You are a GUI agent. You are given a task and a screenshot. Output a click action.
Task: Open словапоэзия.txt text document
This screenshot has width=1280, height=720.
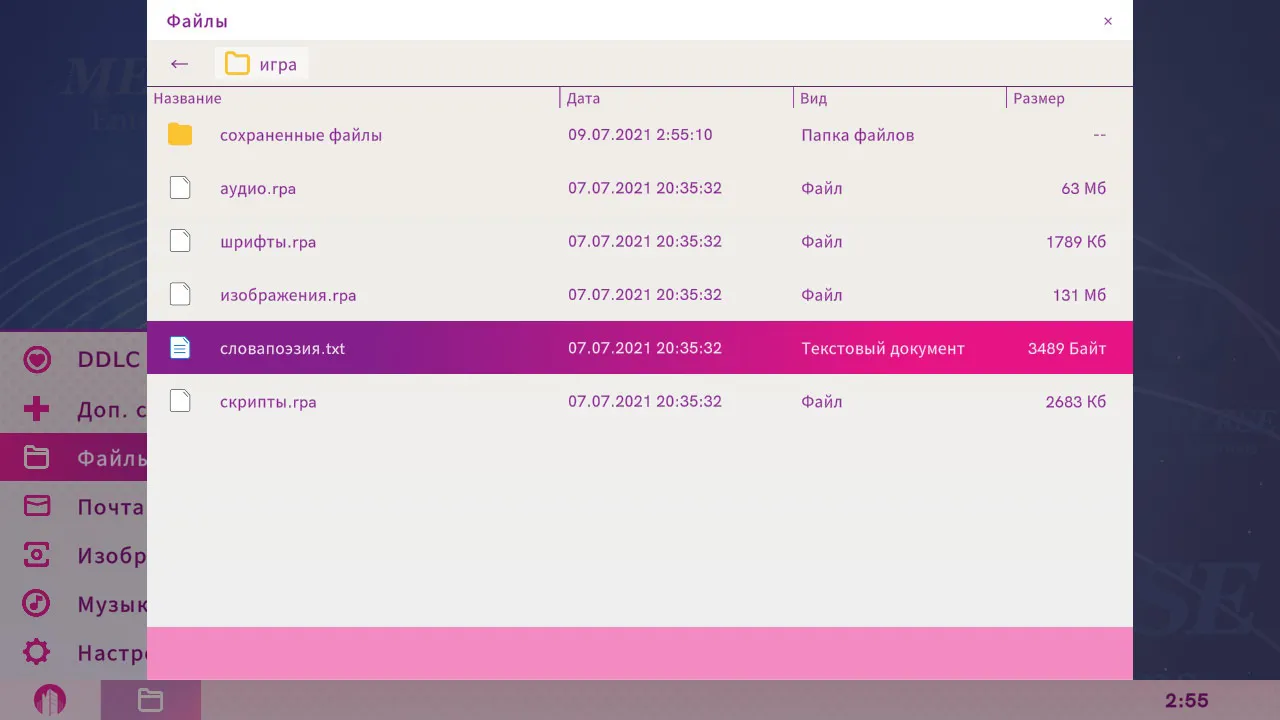[x=282, y=348]
